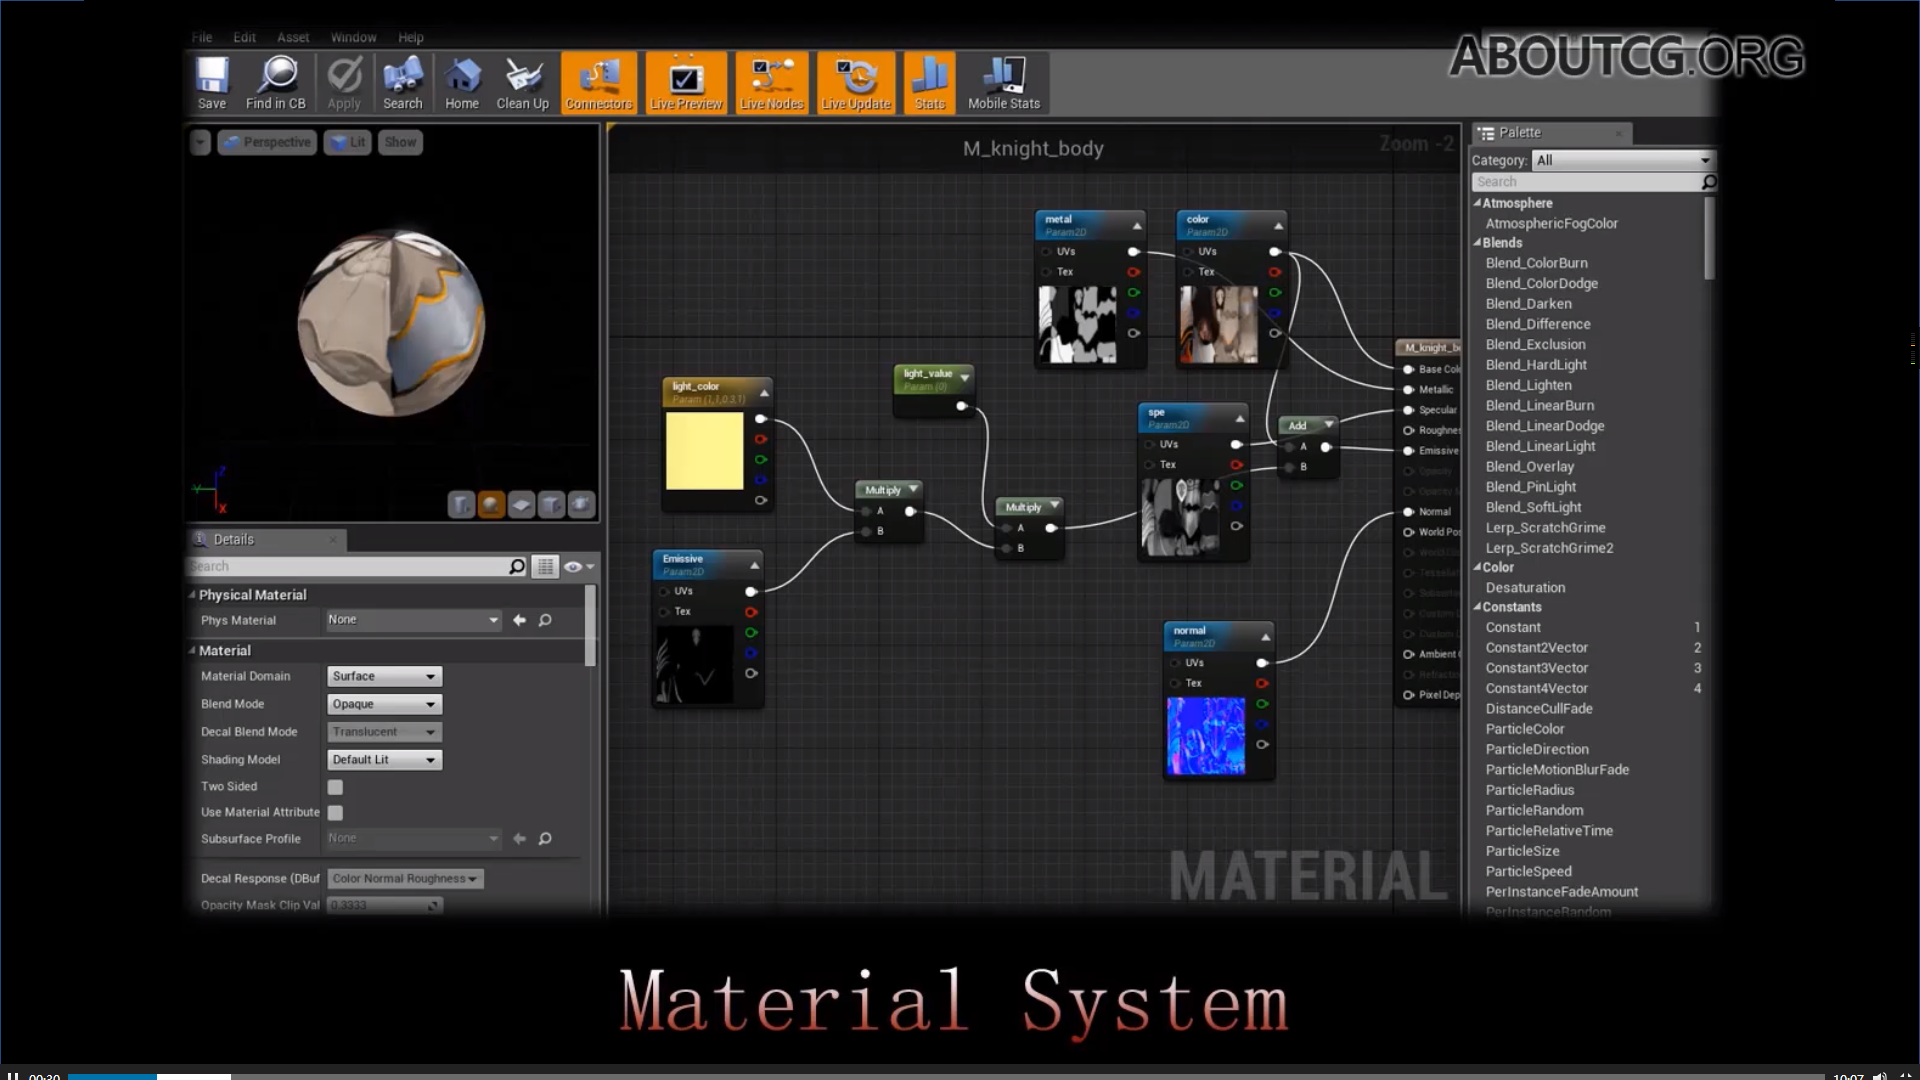Run Clean Up on the graph
Screen dimensions: 1920x1080
pos(523,83)
